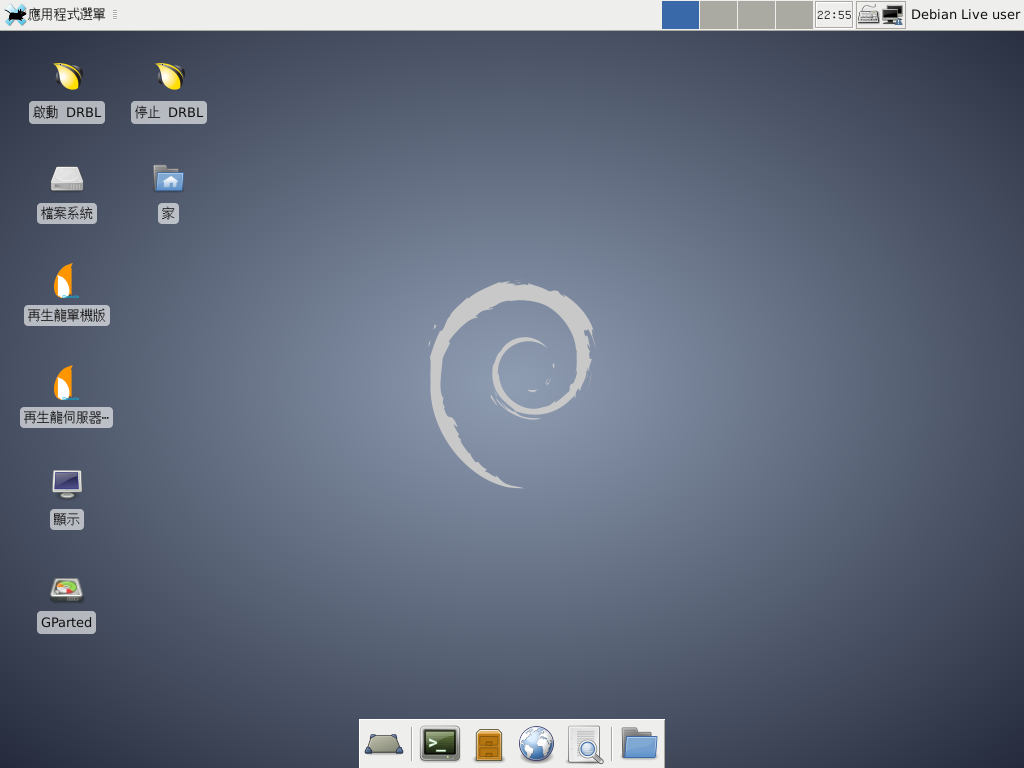1024x768 pixels.
Task: Expand the folder directory menu in dock
Action: pos(639,744)
